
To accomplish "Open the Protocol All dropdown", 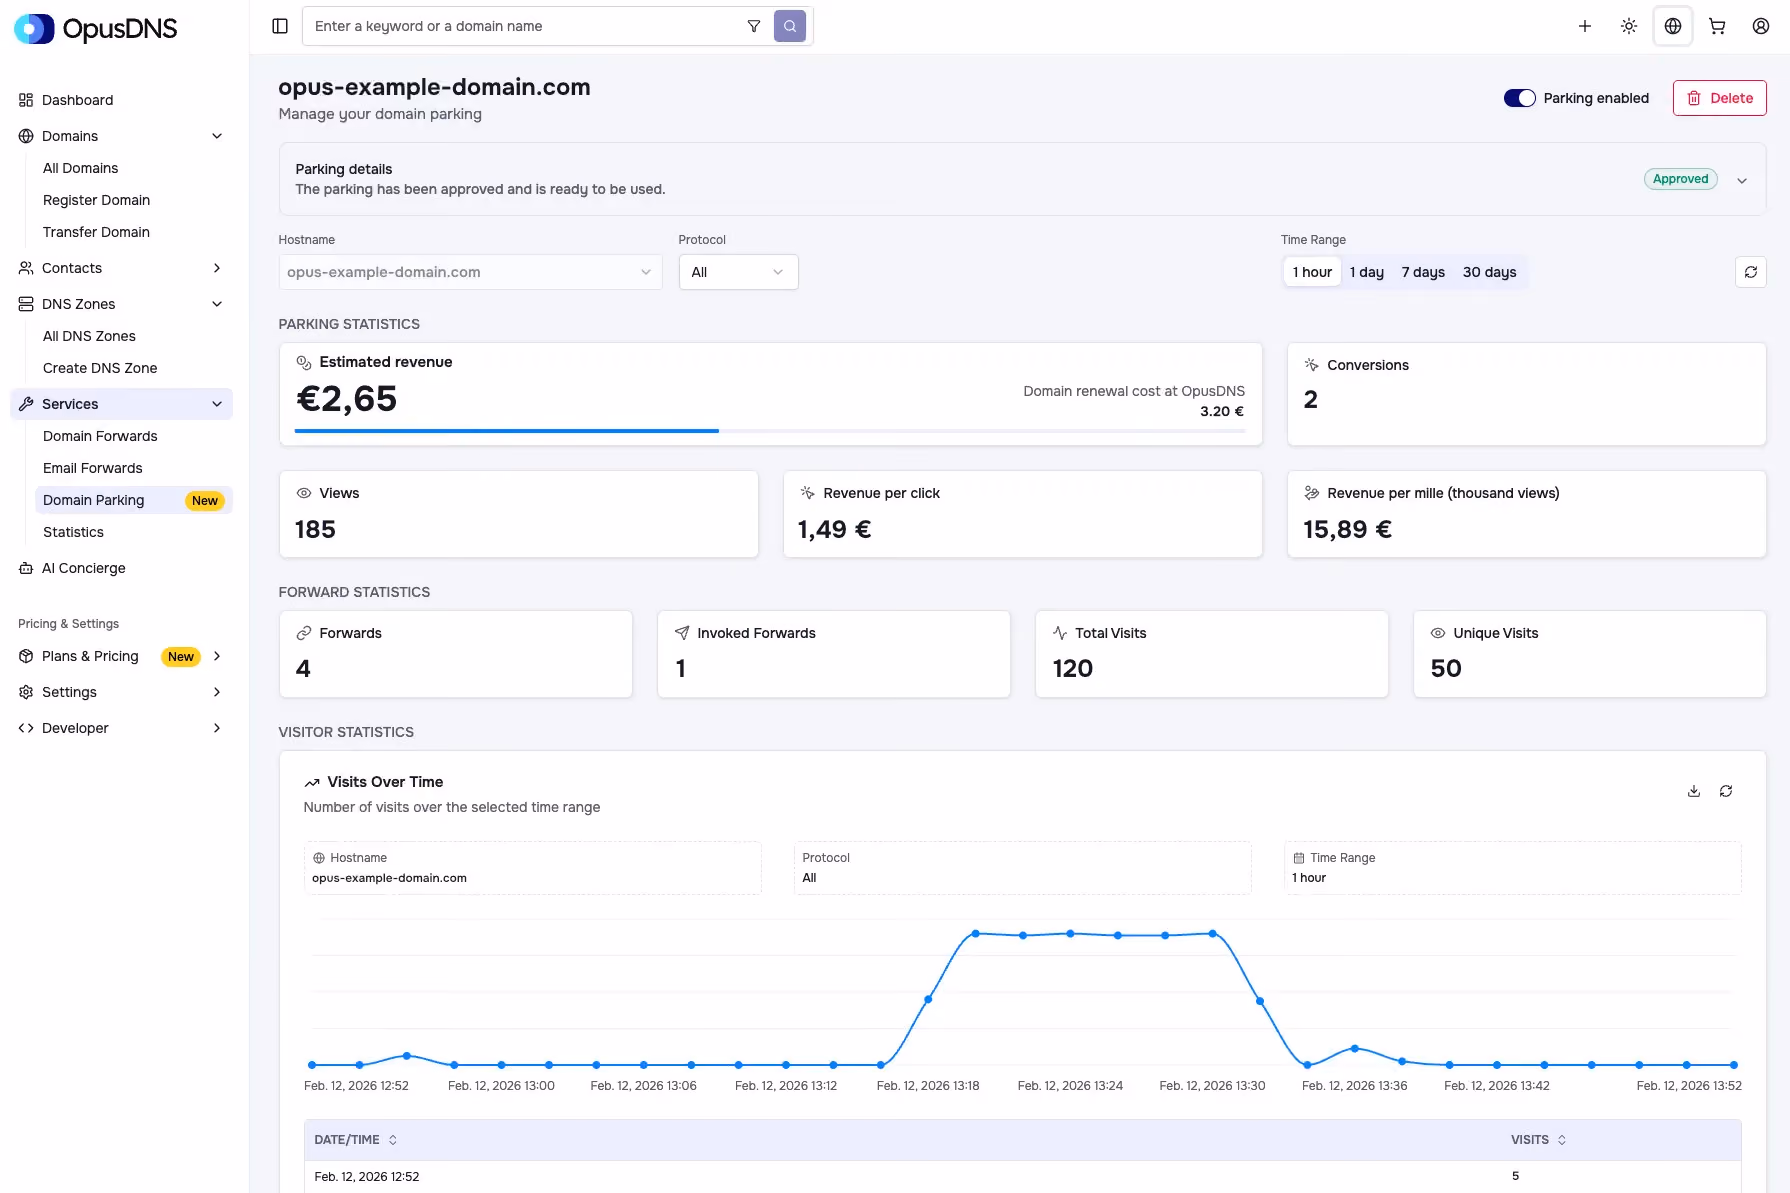I will tap(738, 272).
